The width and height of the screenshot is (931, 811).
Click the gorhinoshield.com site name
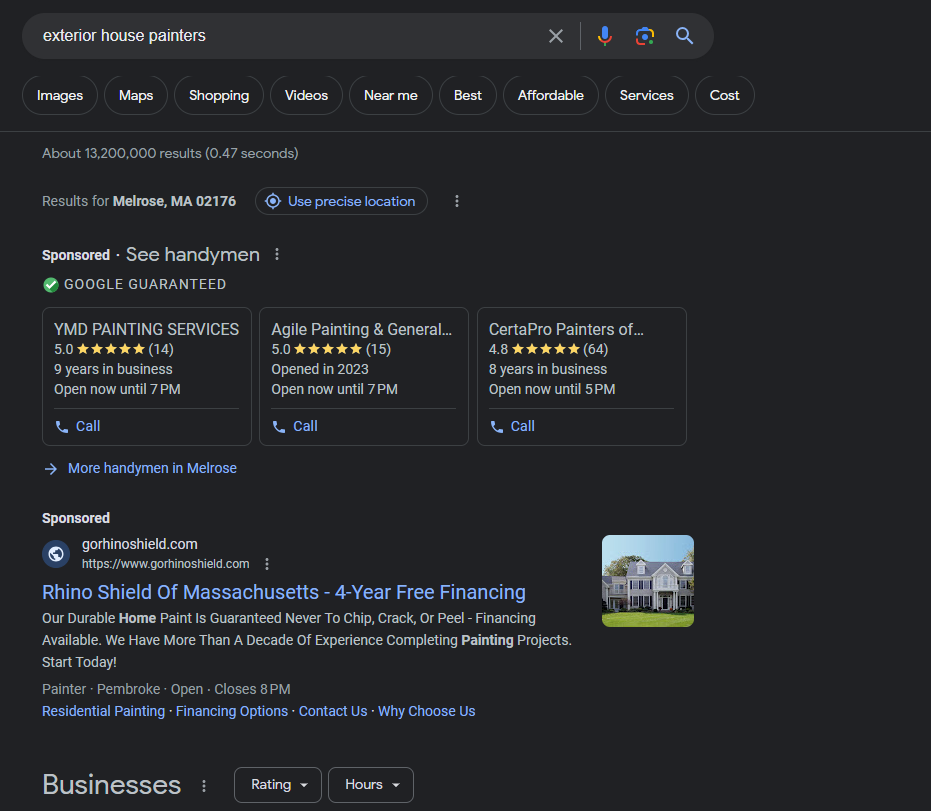coord(140,544)
